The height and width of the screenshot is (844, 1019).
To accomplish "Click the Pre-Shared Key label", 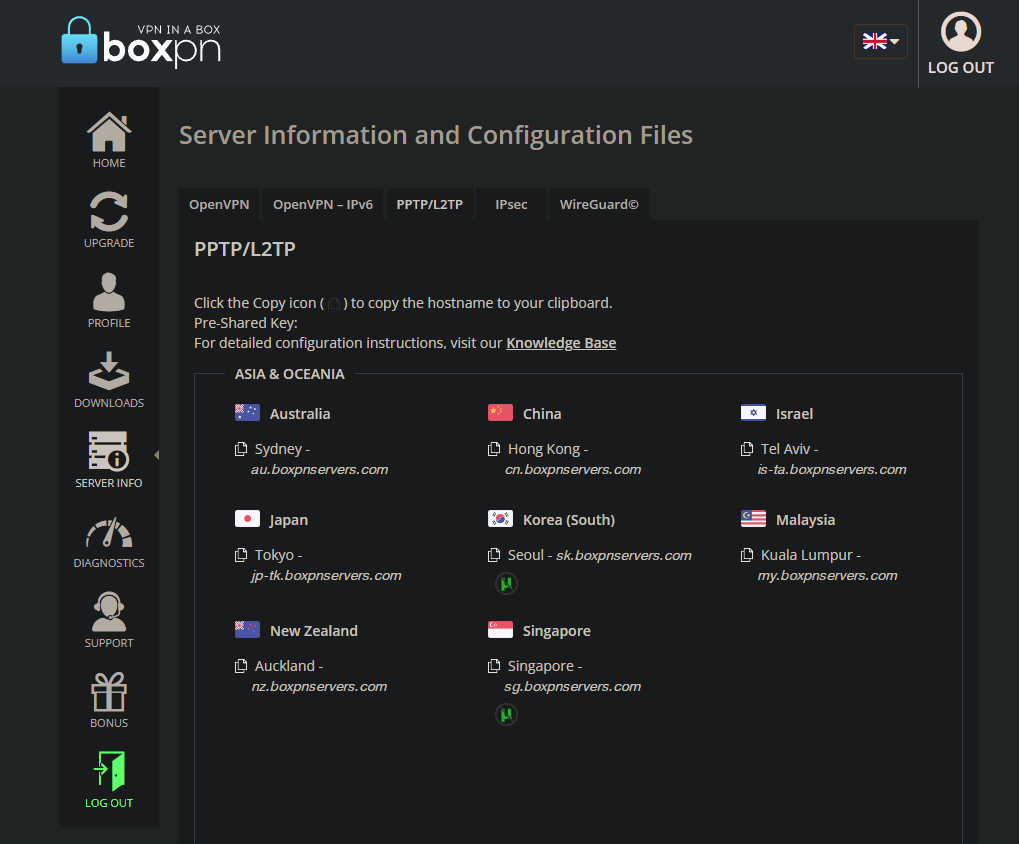I will click(x=246, y=322).
